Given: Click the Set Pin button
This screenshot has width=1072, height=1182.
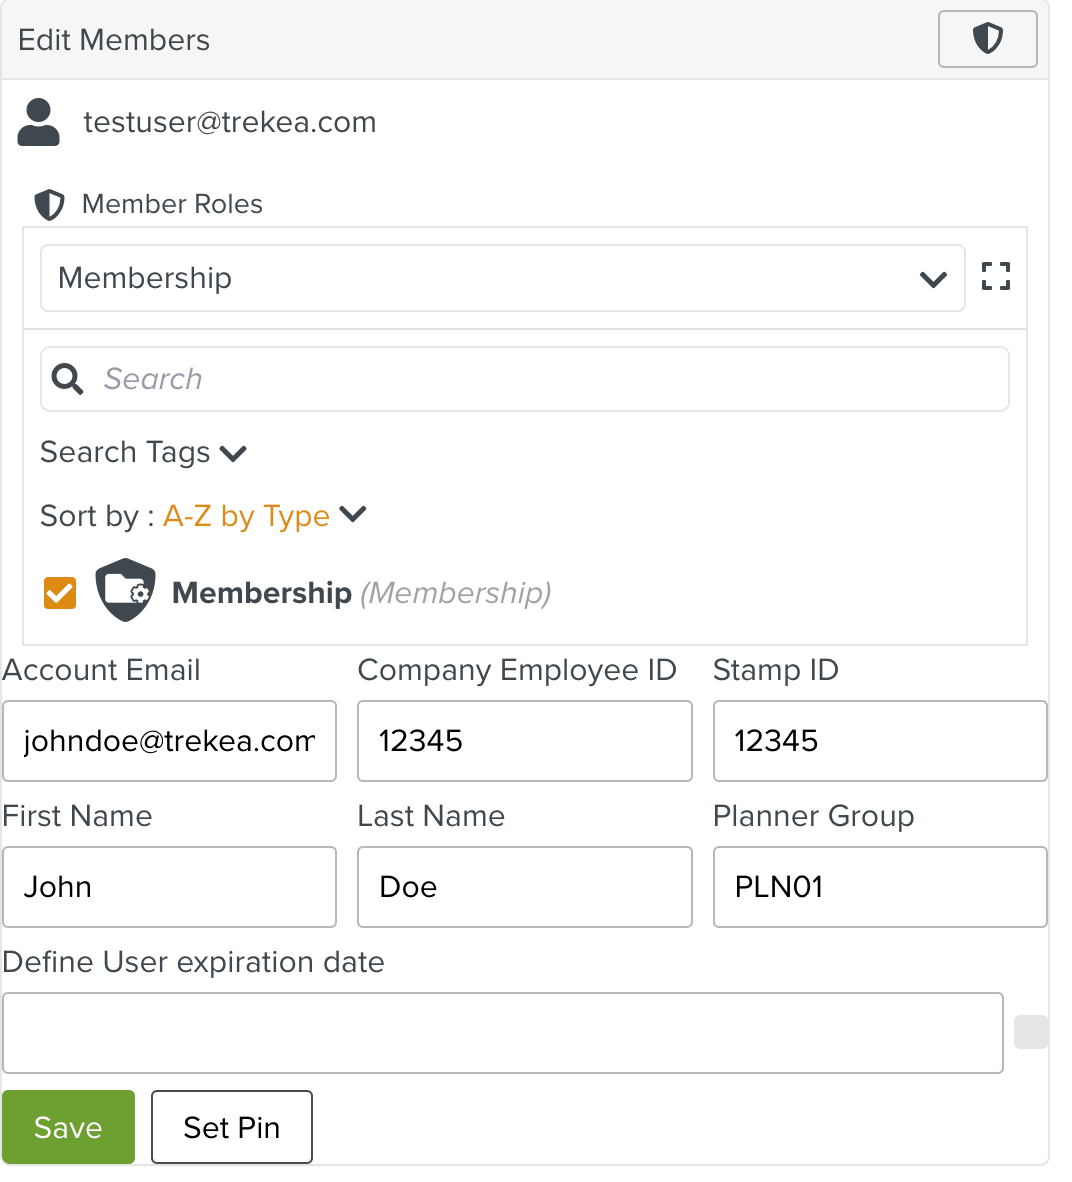Looking at the screenshot, I should pos(231,1127).
